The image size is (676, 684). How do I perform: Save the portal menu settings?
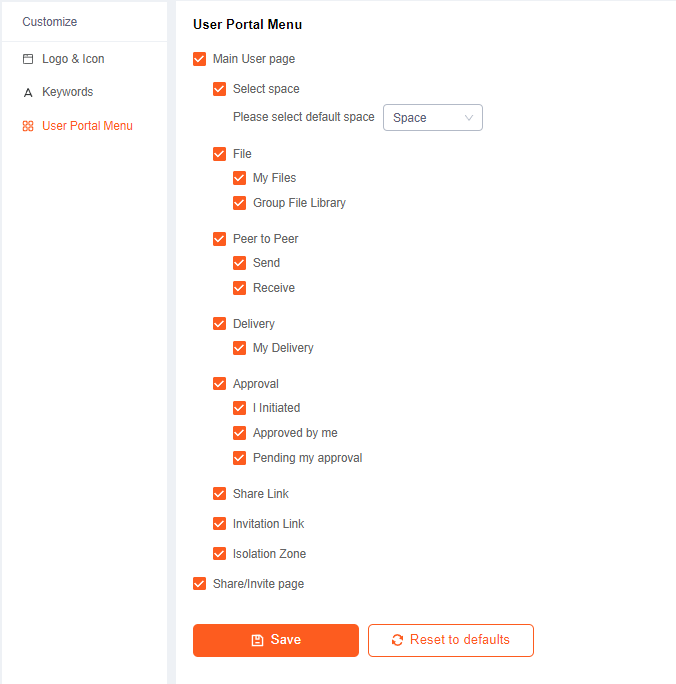[276, 640]
